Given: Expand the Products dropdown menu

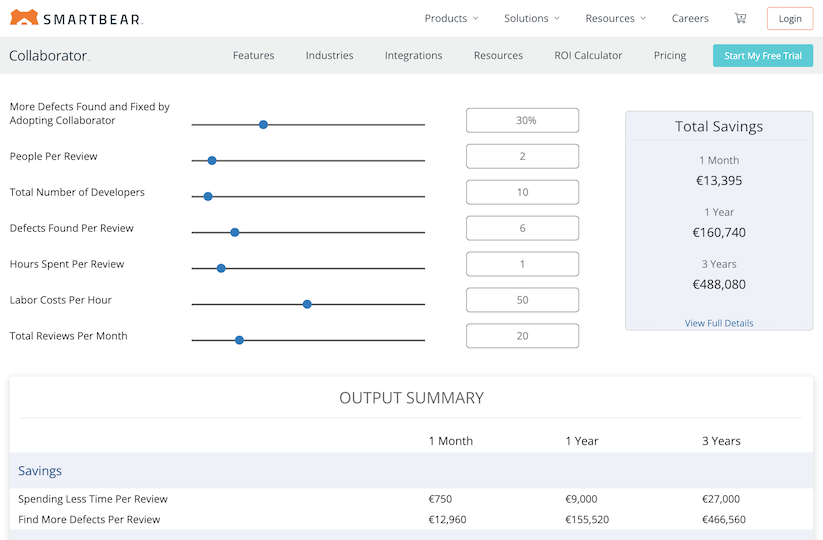Looking at the screenshot, I should click(x=451, y=18).
